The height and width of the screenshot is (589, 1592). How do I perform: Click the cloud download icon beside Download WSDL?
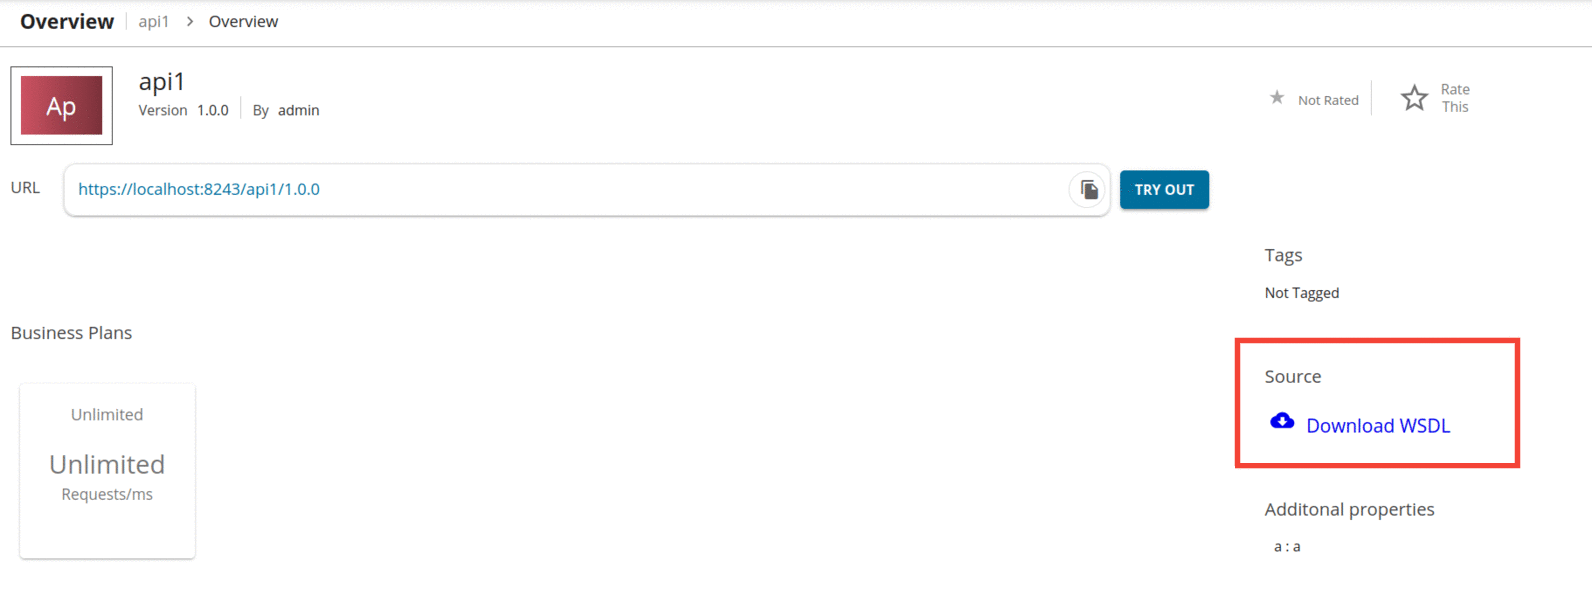1283,421
